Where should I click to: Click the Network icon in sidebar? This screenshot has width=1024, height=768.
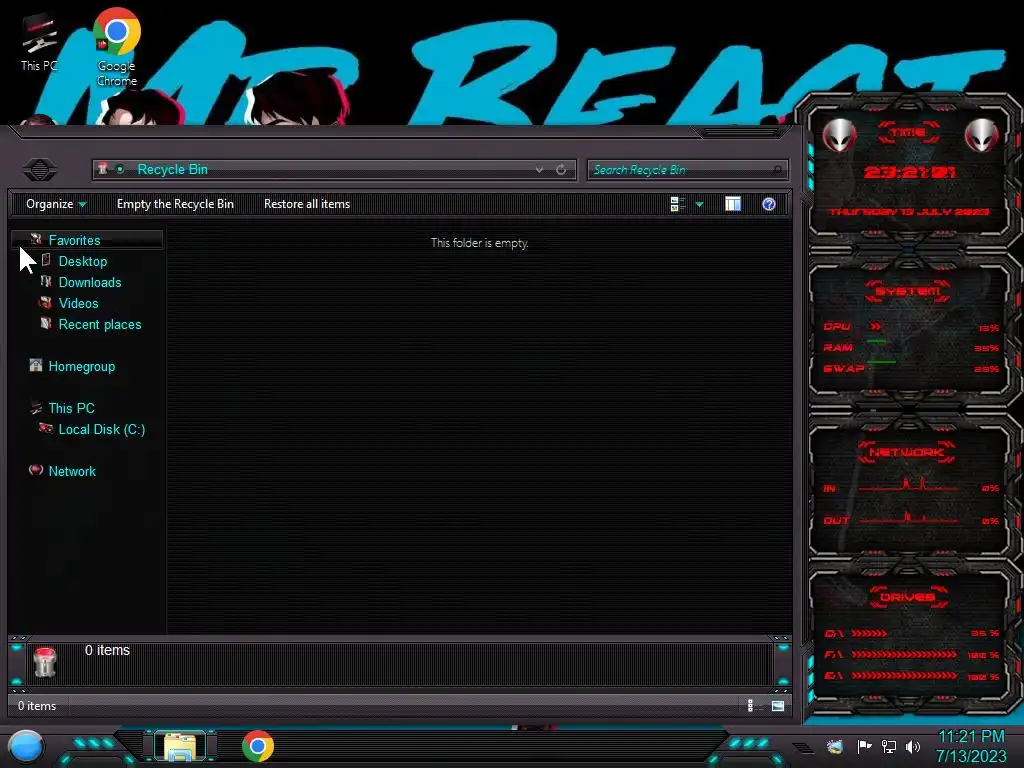36,470
